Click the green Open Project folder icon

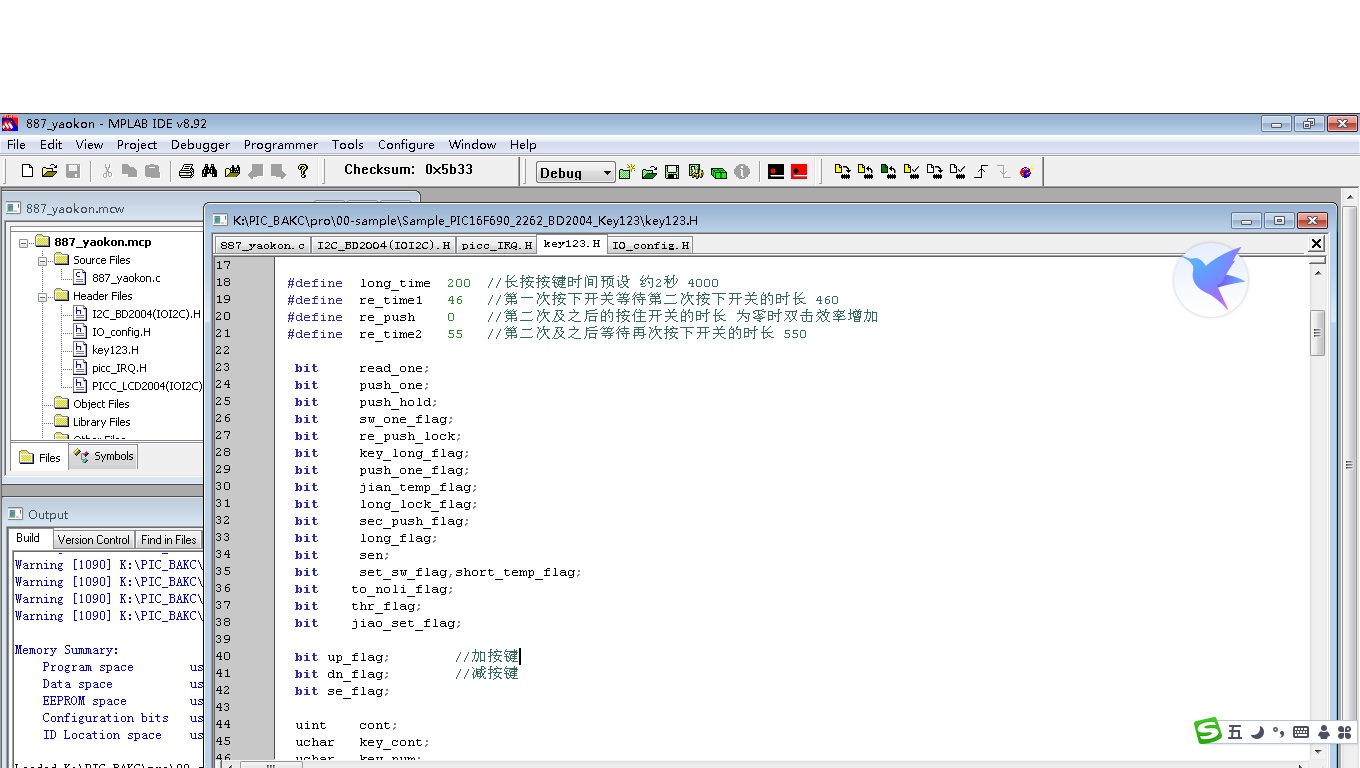pos(650,172)
